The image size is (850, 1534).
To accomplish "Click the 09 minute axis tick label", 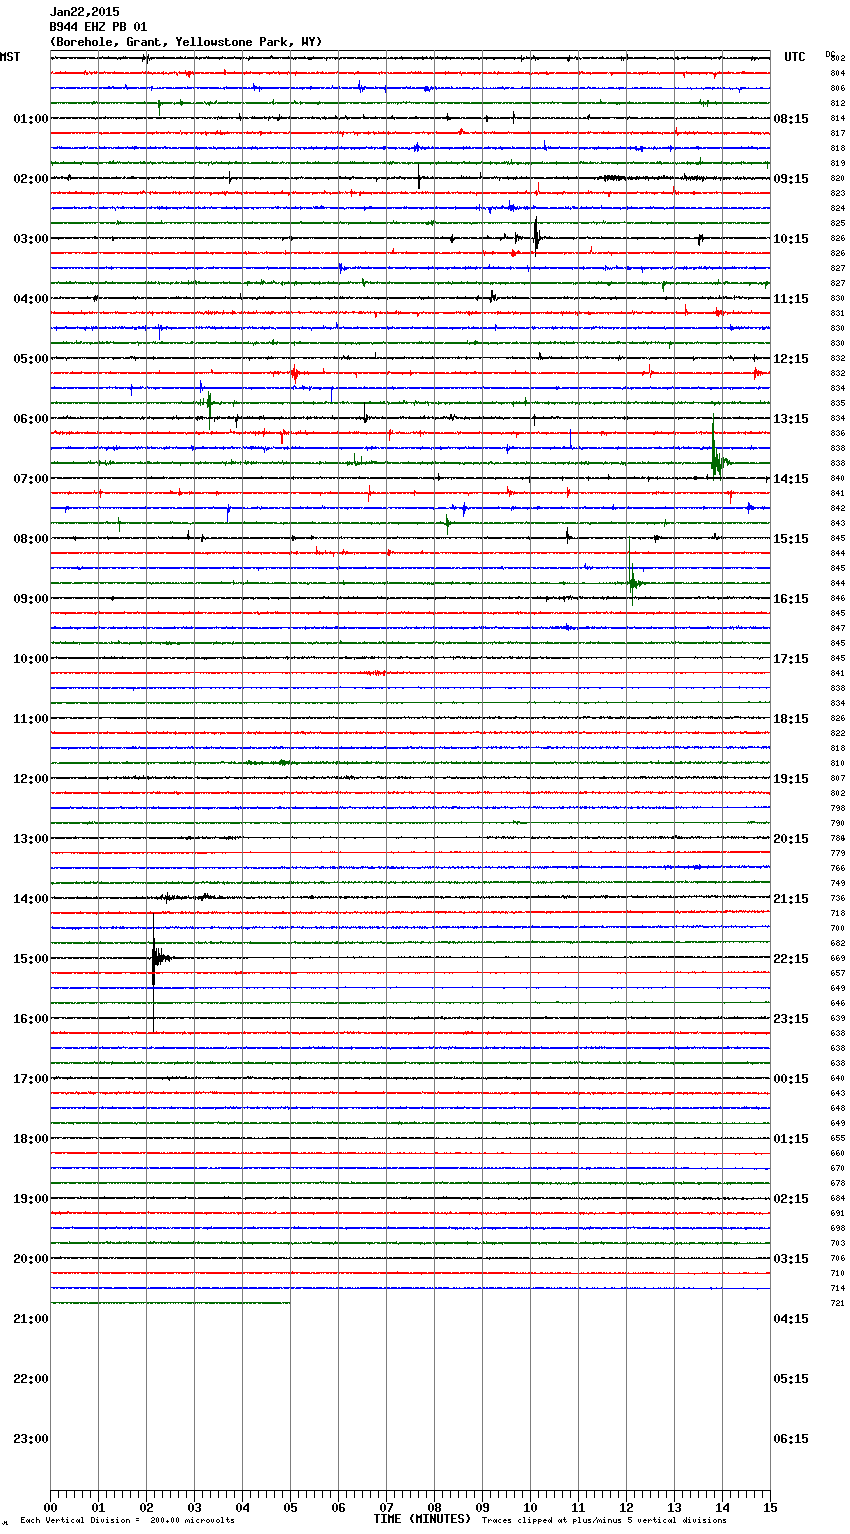I will (482, 1508).
